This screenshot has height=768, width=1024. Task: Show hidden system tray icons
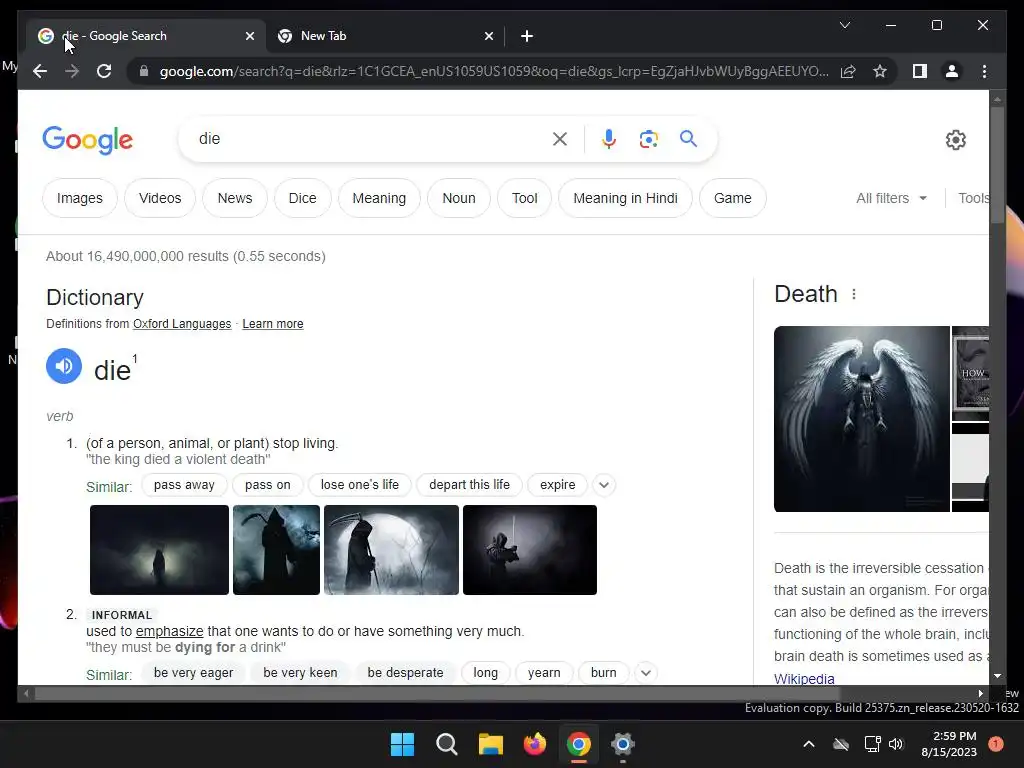coord(808,744)
